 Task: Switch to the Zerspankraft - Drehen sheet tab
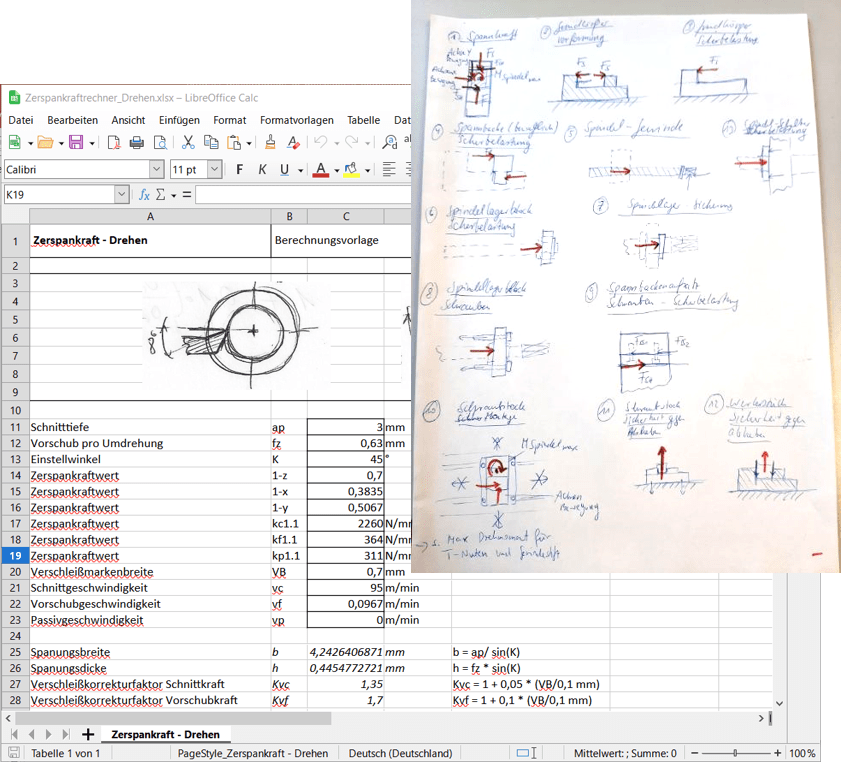coord(165,735)
